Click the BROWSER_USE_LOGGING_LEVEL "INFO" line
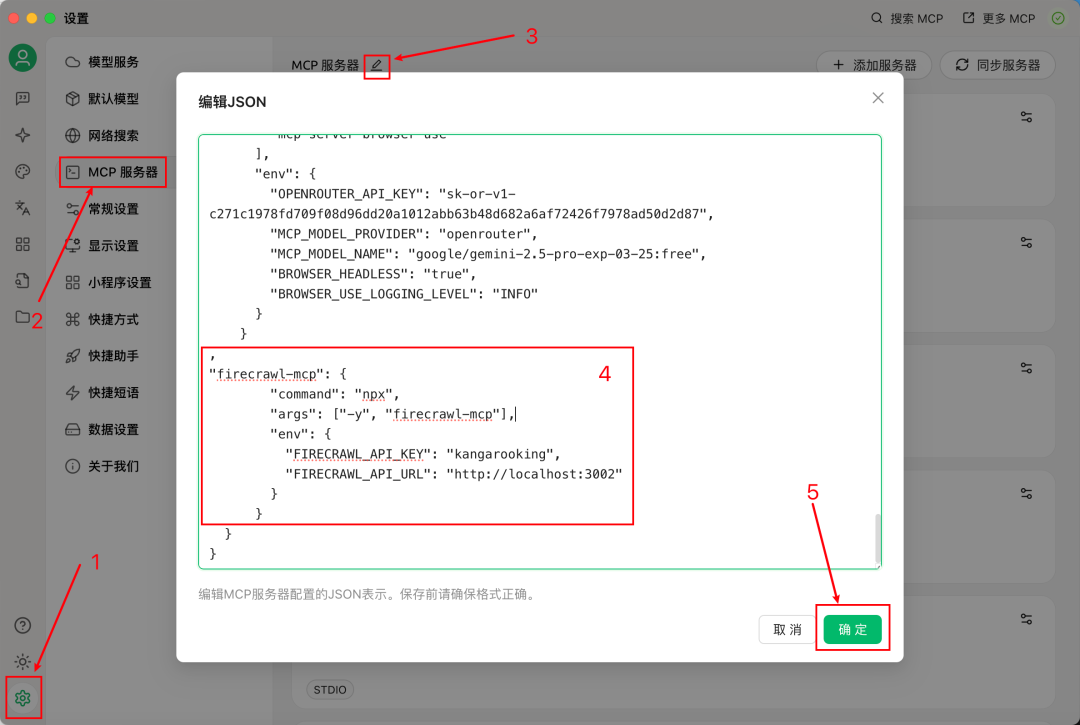 coord(404,293)
